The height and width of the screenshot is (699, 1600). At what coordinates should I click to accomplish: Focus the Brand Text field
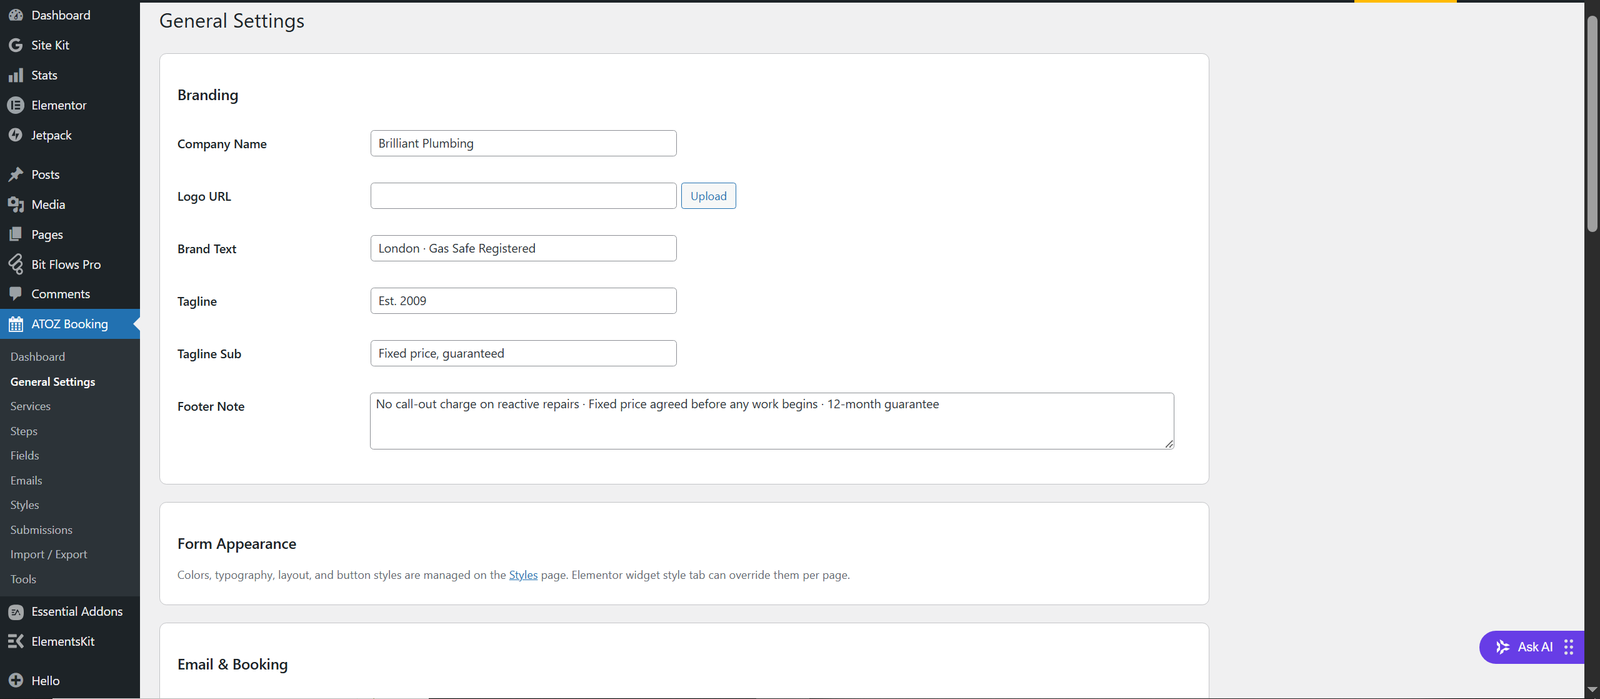[x=523, y=248]
